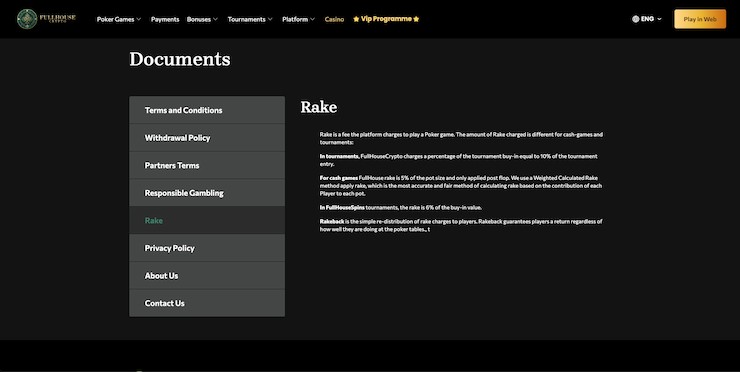Click the 'In tournaments' bold text
The height and width of the screenshot is (372, 740).
[x=339, y=156]
